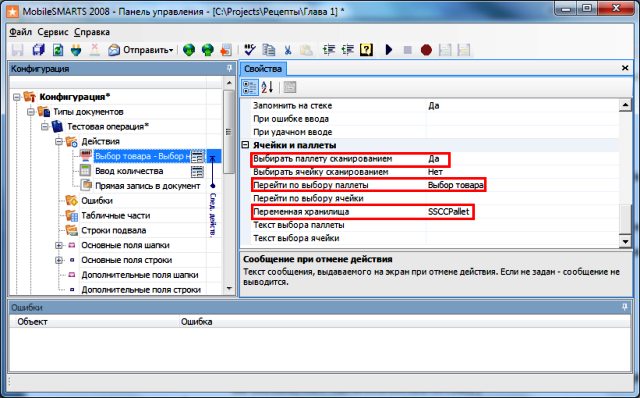Click the second indent lines icon
The width and height of the screenshot is (640, 398).
pyautogui.click(x=347, y=50)
